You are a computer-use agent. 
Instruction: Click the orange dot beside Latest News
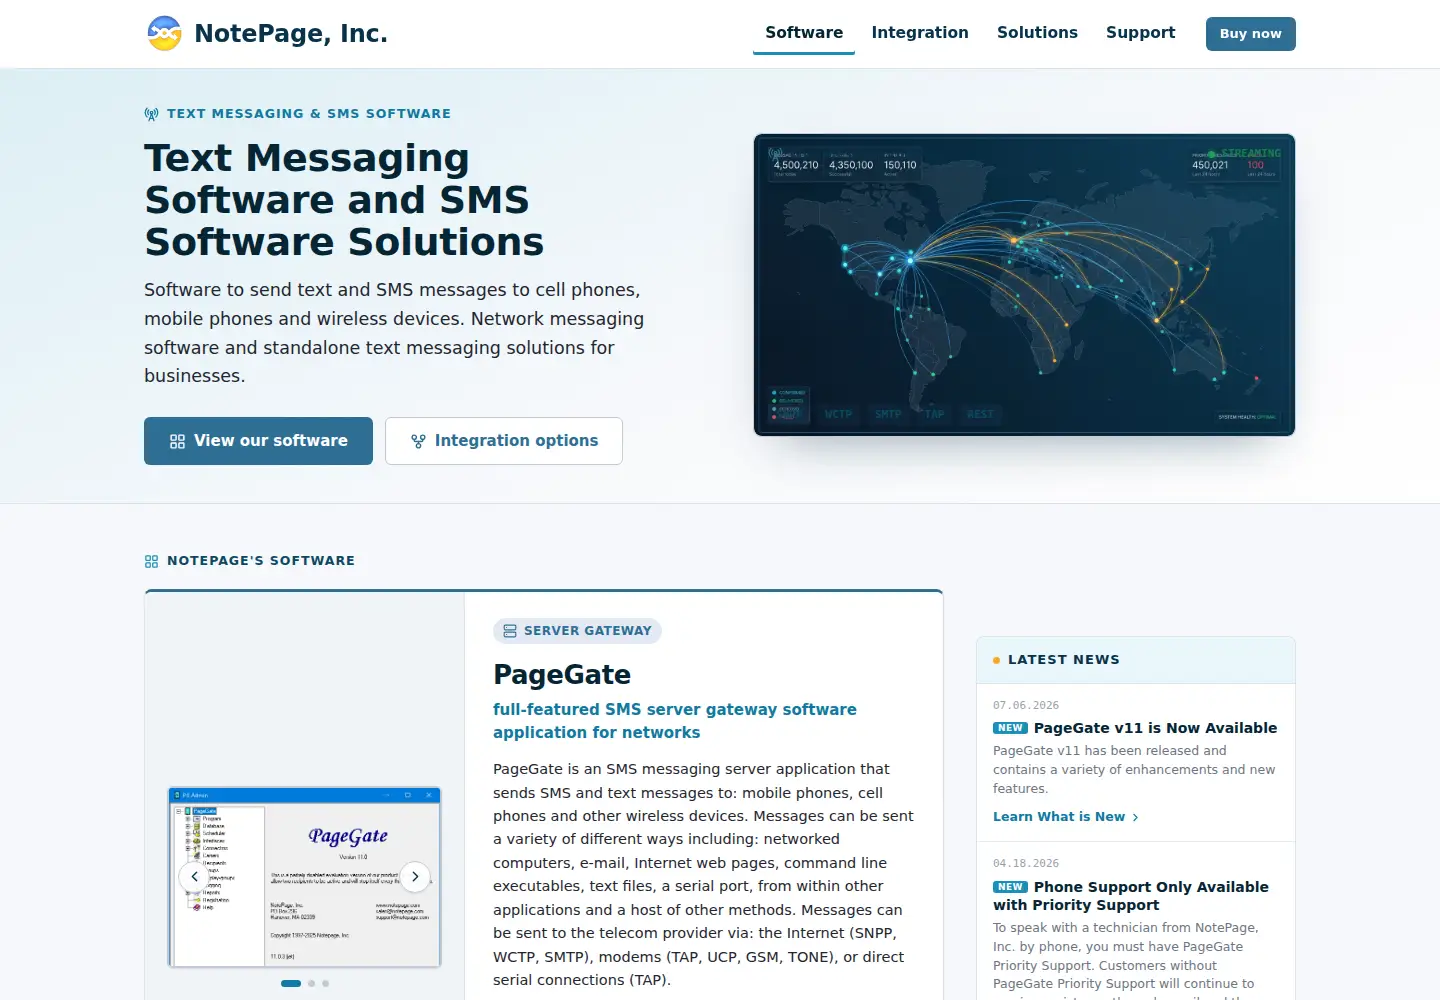coord(996,661)
